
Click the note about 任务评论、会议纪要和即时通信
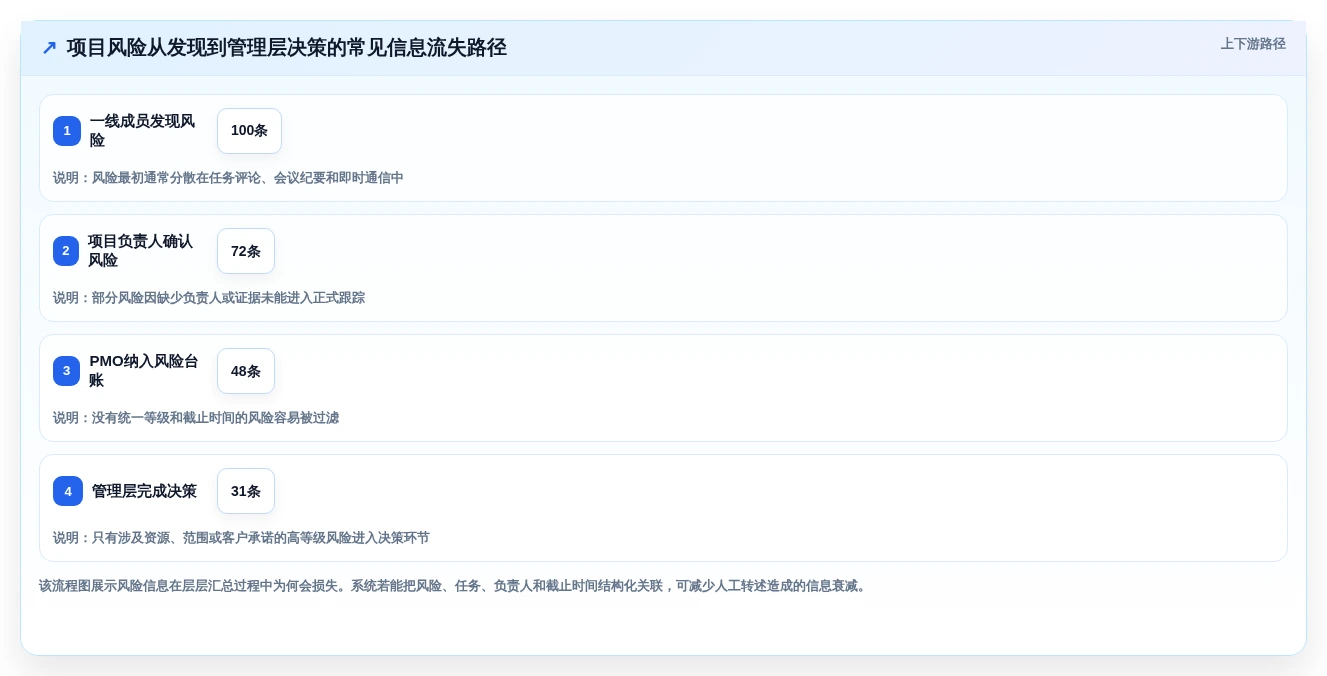pyautogui.click(x=228, y=178)
